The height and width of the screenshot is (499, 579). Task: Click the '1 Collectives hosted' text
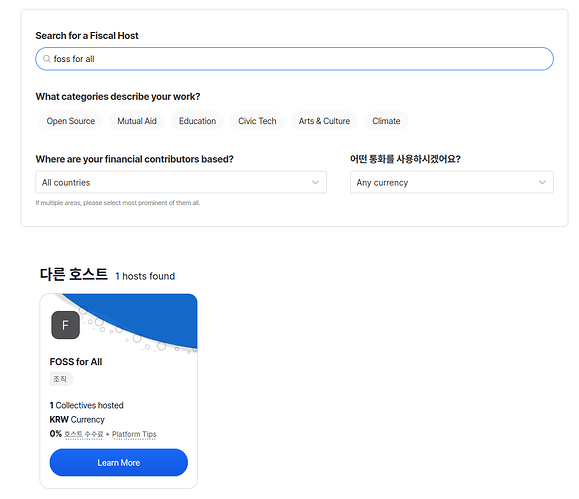click(86, 405)
